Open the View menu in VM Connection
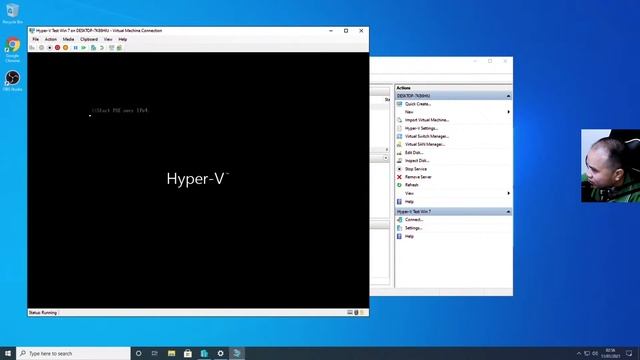This screenshot has width=640, height=360. pyautogui.click(x=108, y=39)
